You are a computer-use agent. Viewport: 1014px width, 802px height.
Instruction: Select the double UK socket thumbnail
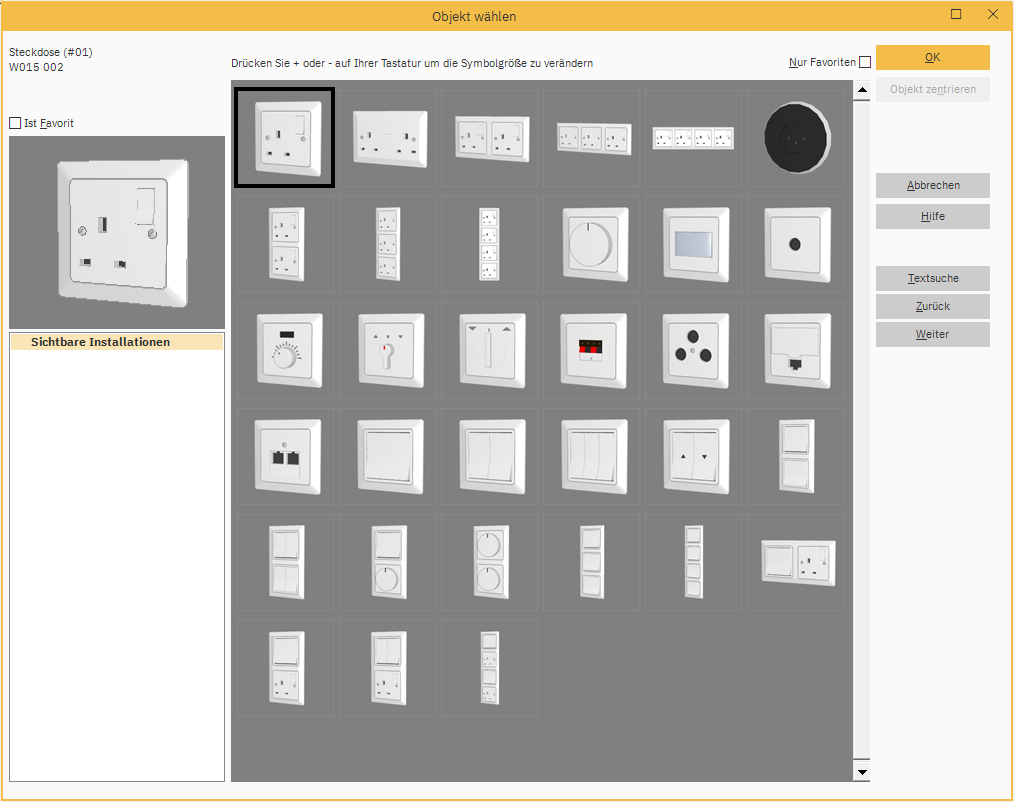(x=388, y=138)
